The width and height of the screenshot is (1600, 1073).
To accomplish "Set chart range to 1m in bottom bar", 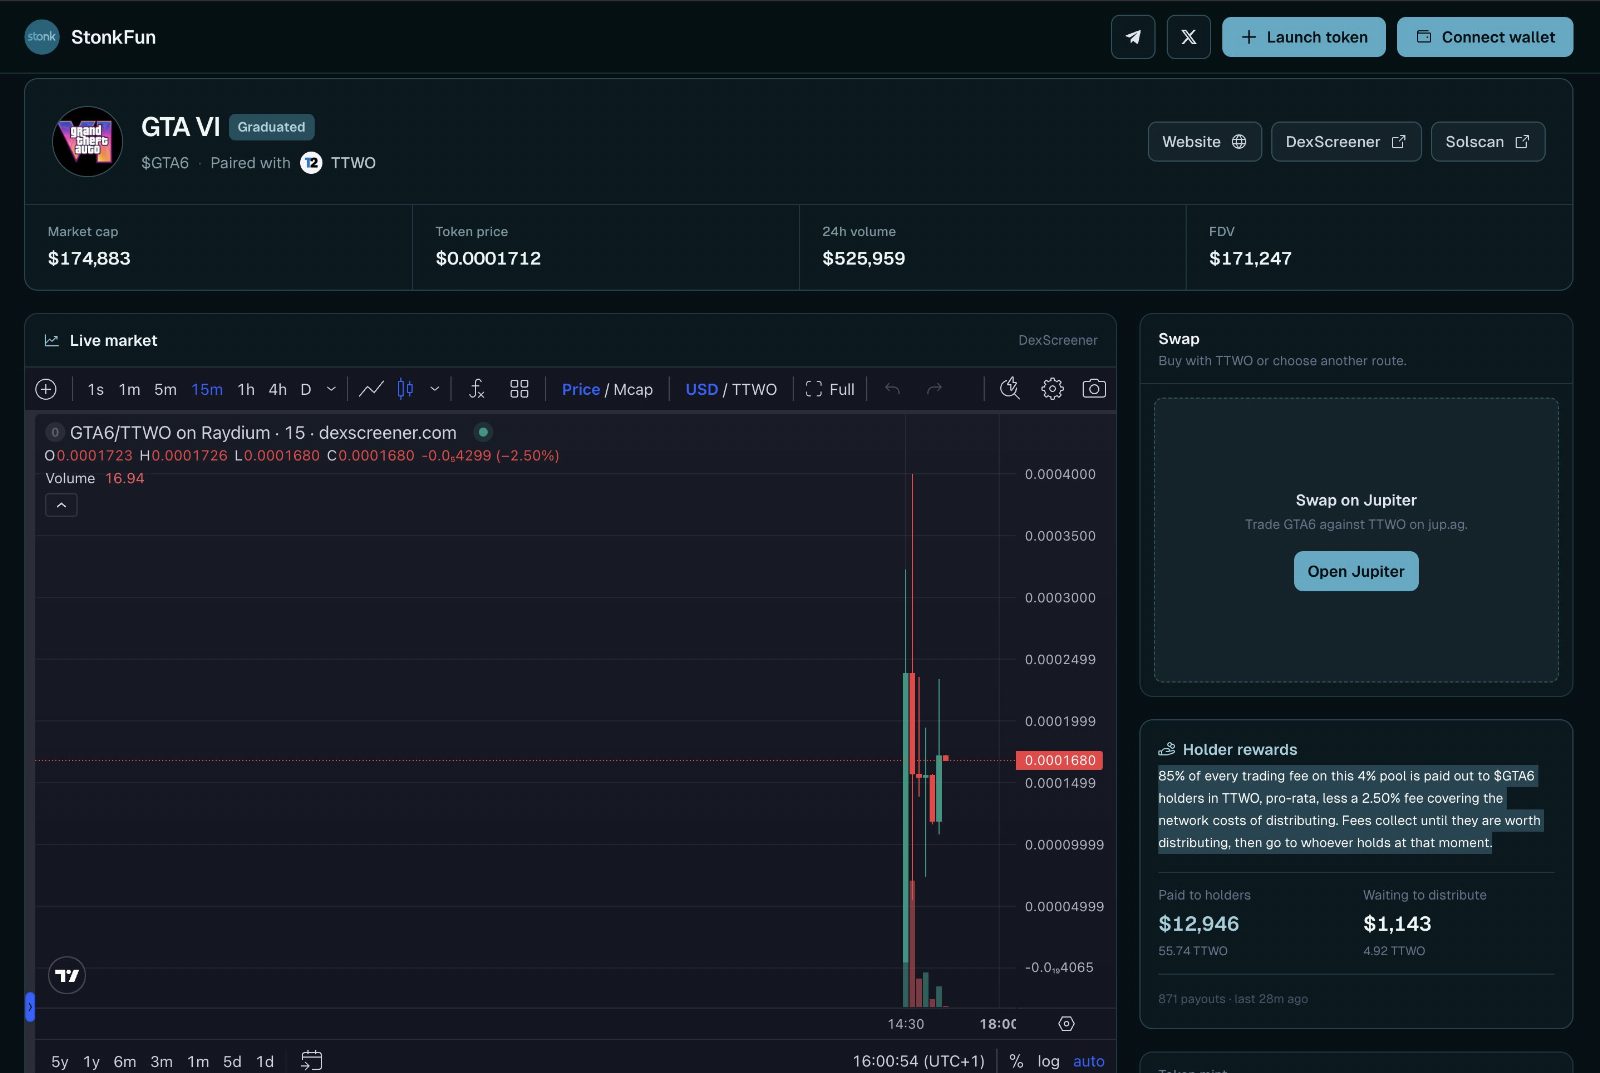I will tap(198, 1061).
